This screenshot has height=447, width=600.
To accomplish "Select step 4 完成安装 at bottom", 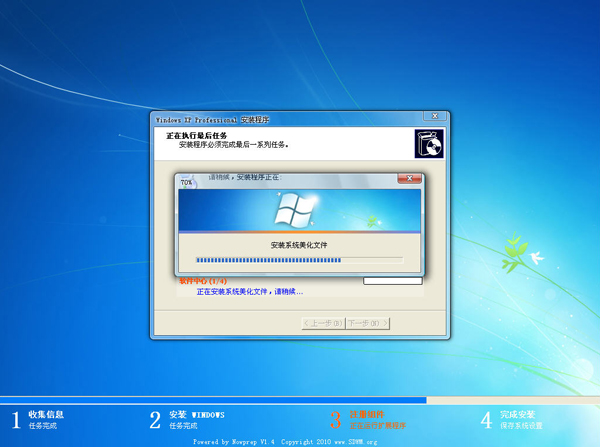I will (512, 420).
